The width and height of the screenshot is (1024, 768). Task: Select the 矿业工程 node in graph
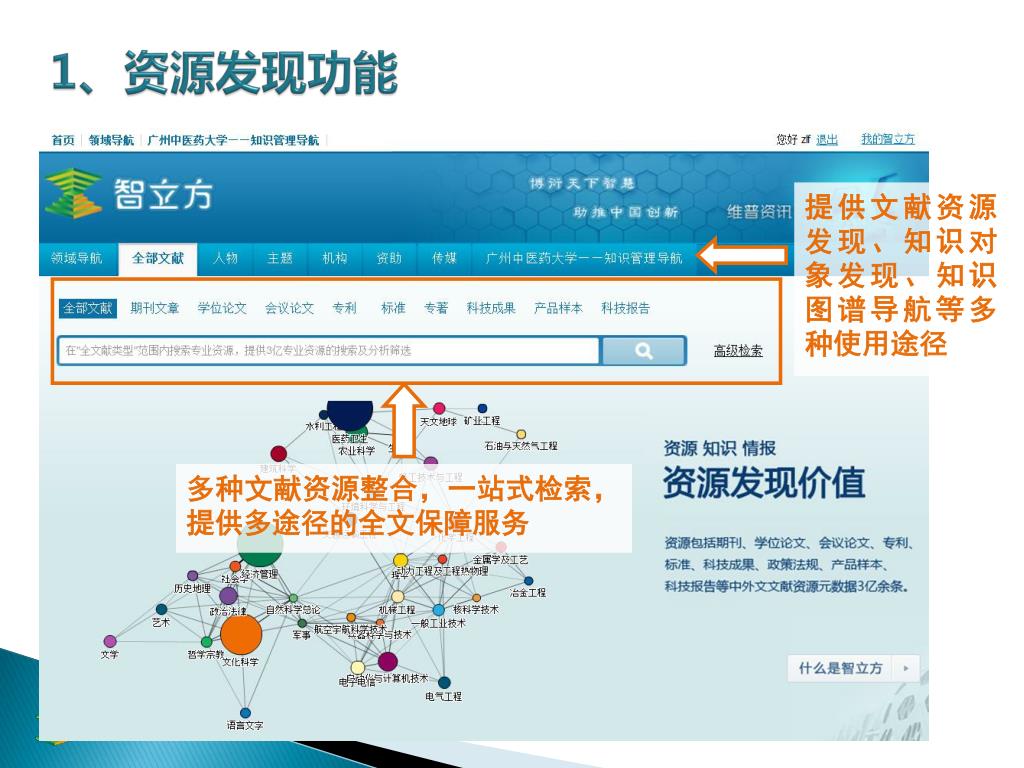pyautogui.click(x=482, y=409)
